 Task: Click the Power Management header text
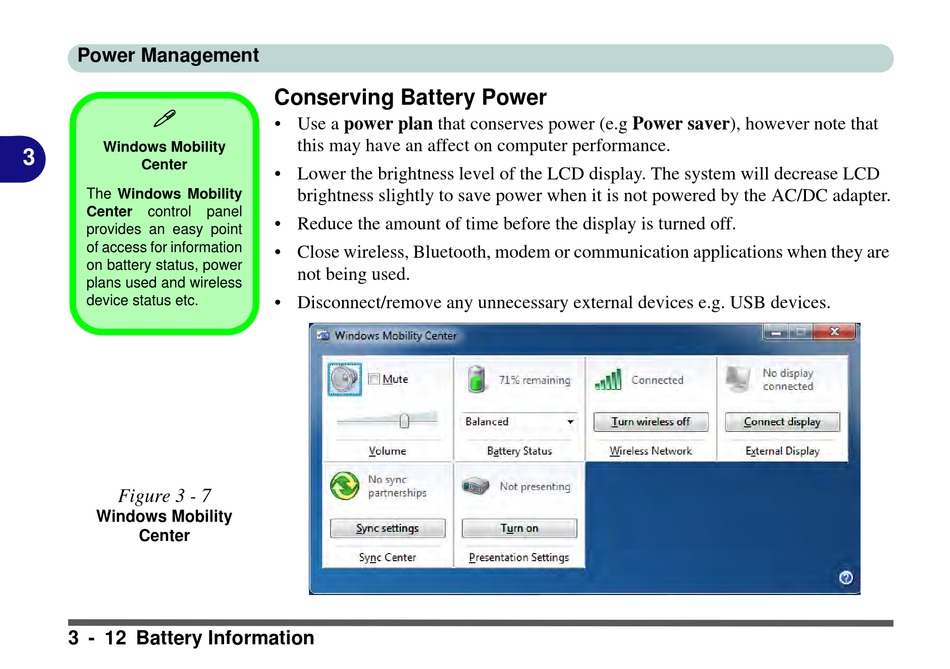168,55
